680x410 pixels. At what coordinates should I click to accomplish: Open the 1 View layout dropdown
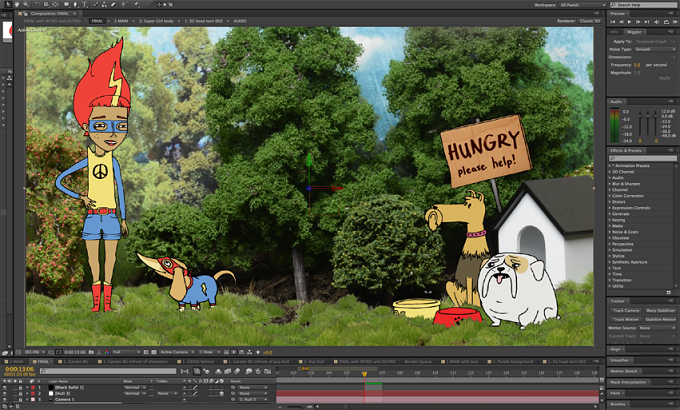(210, 352)
